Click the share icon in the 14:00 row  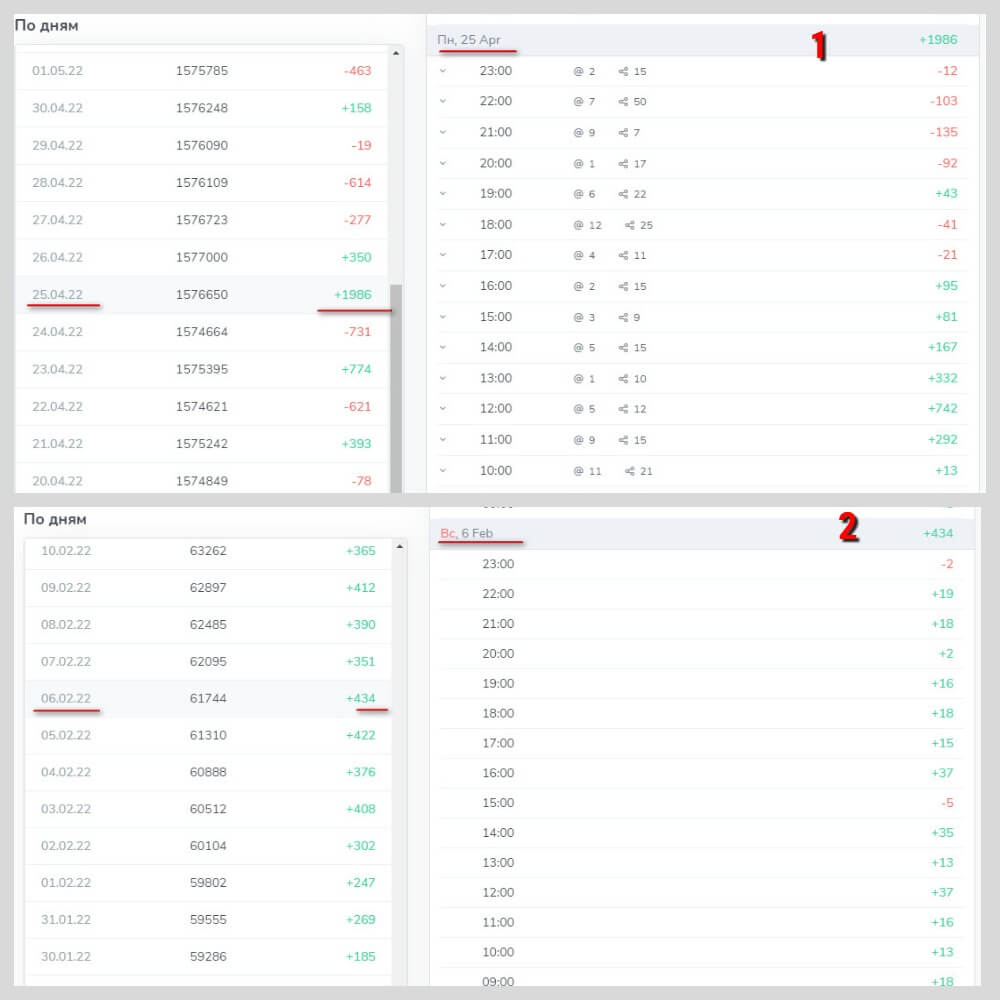point(624,348)
